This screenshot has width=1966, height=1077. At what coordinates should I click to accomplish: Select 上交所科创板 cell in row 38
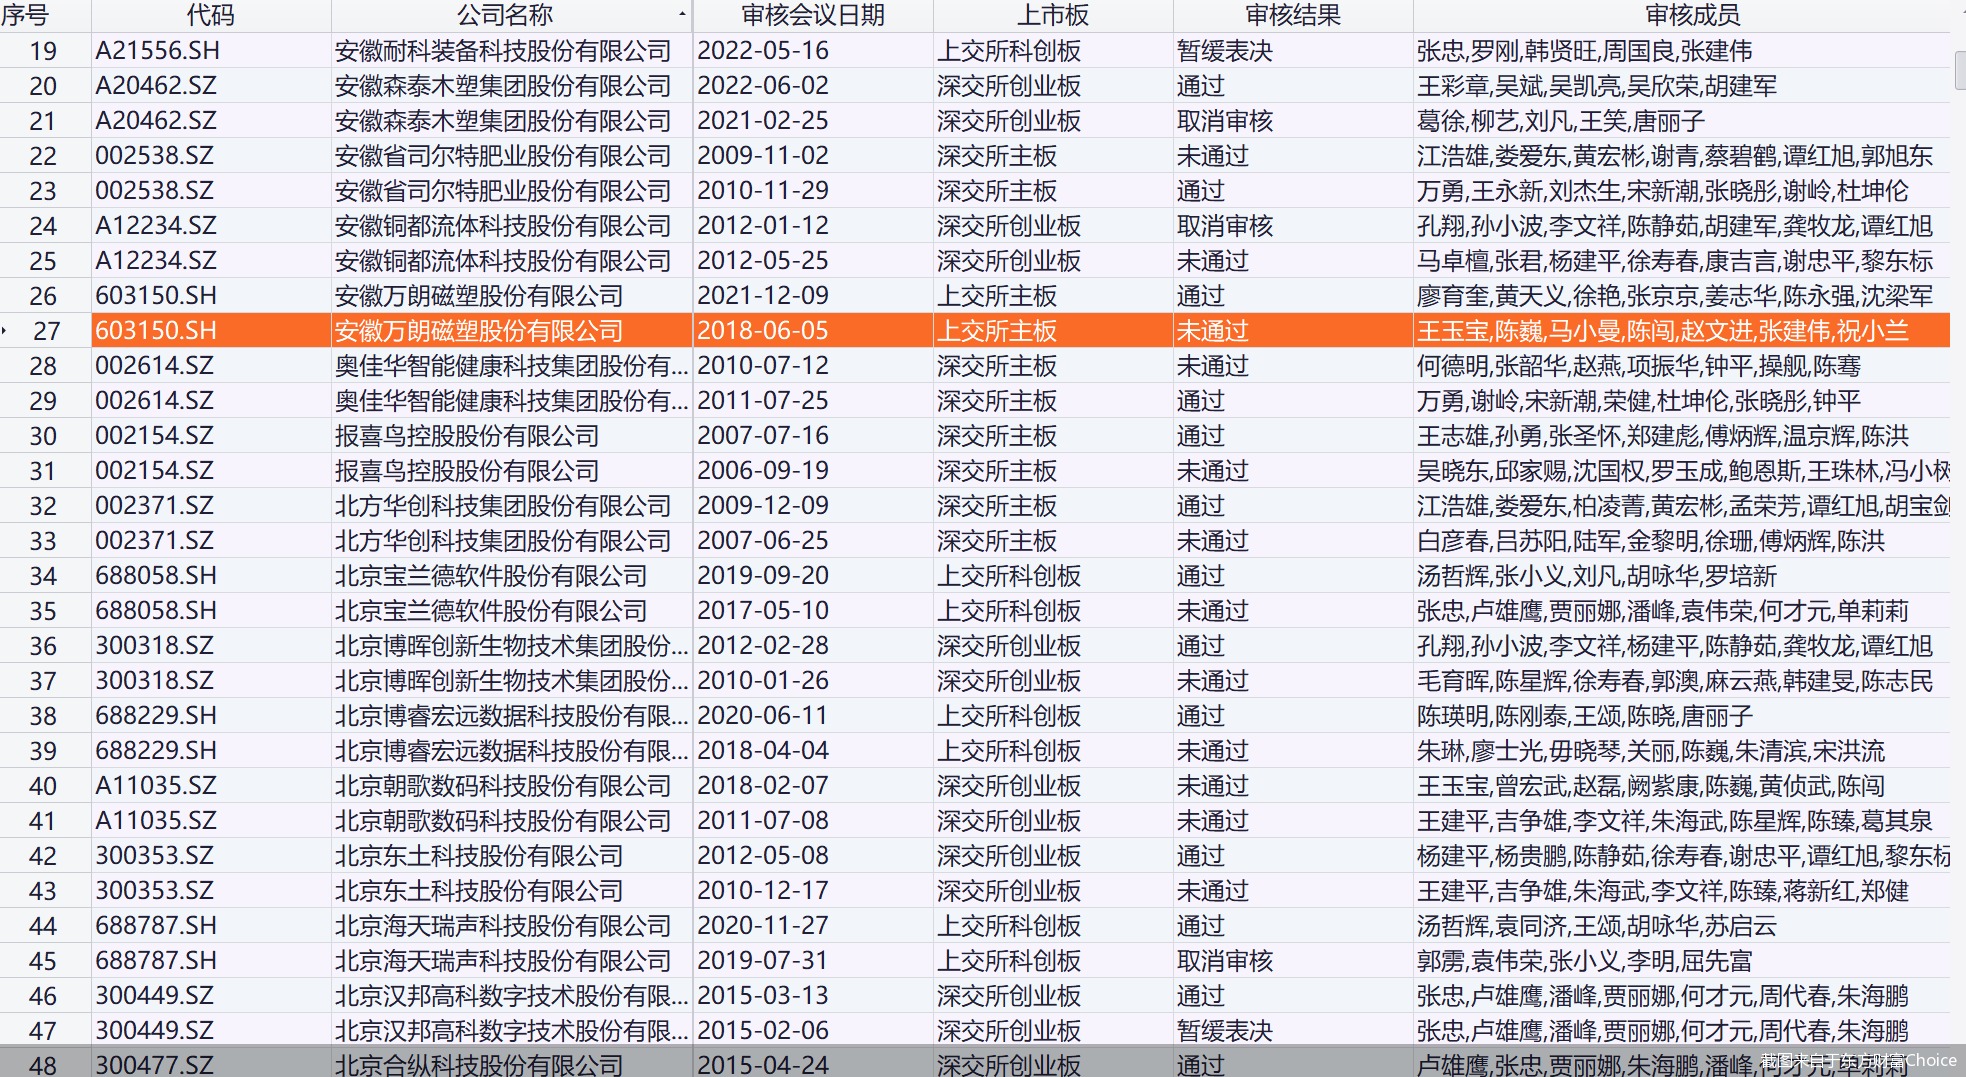tap(1008, 716)
